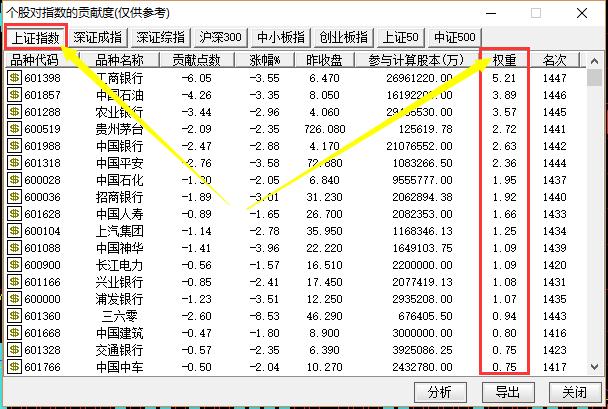Screen dimensions: 608x409
Task: Click the stock icon beside code 601766
Action: pyautogui.click(x=14, y=367)
